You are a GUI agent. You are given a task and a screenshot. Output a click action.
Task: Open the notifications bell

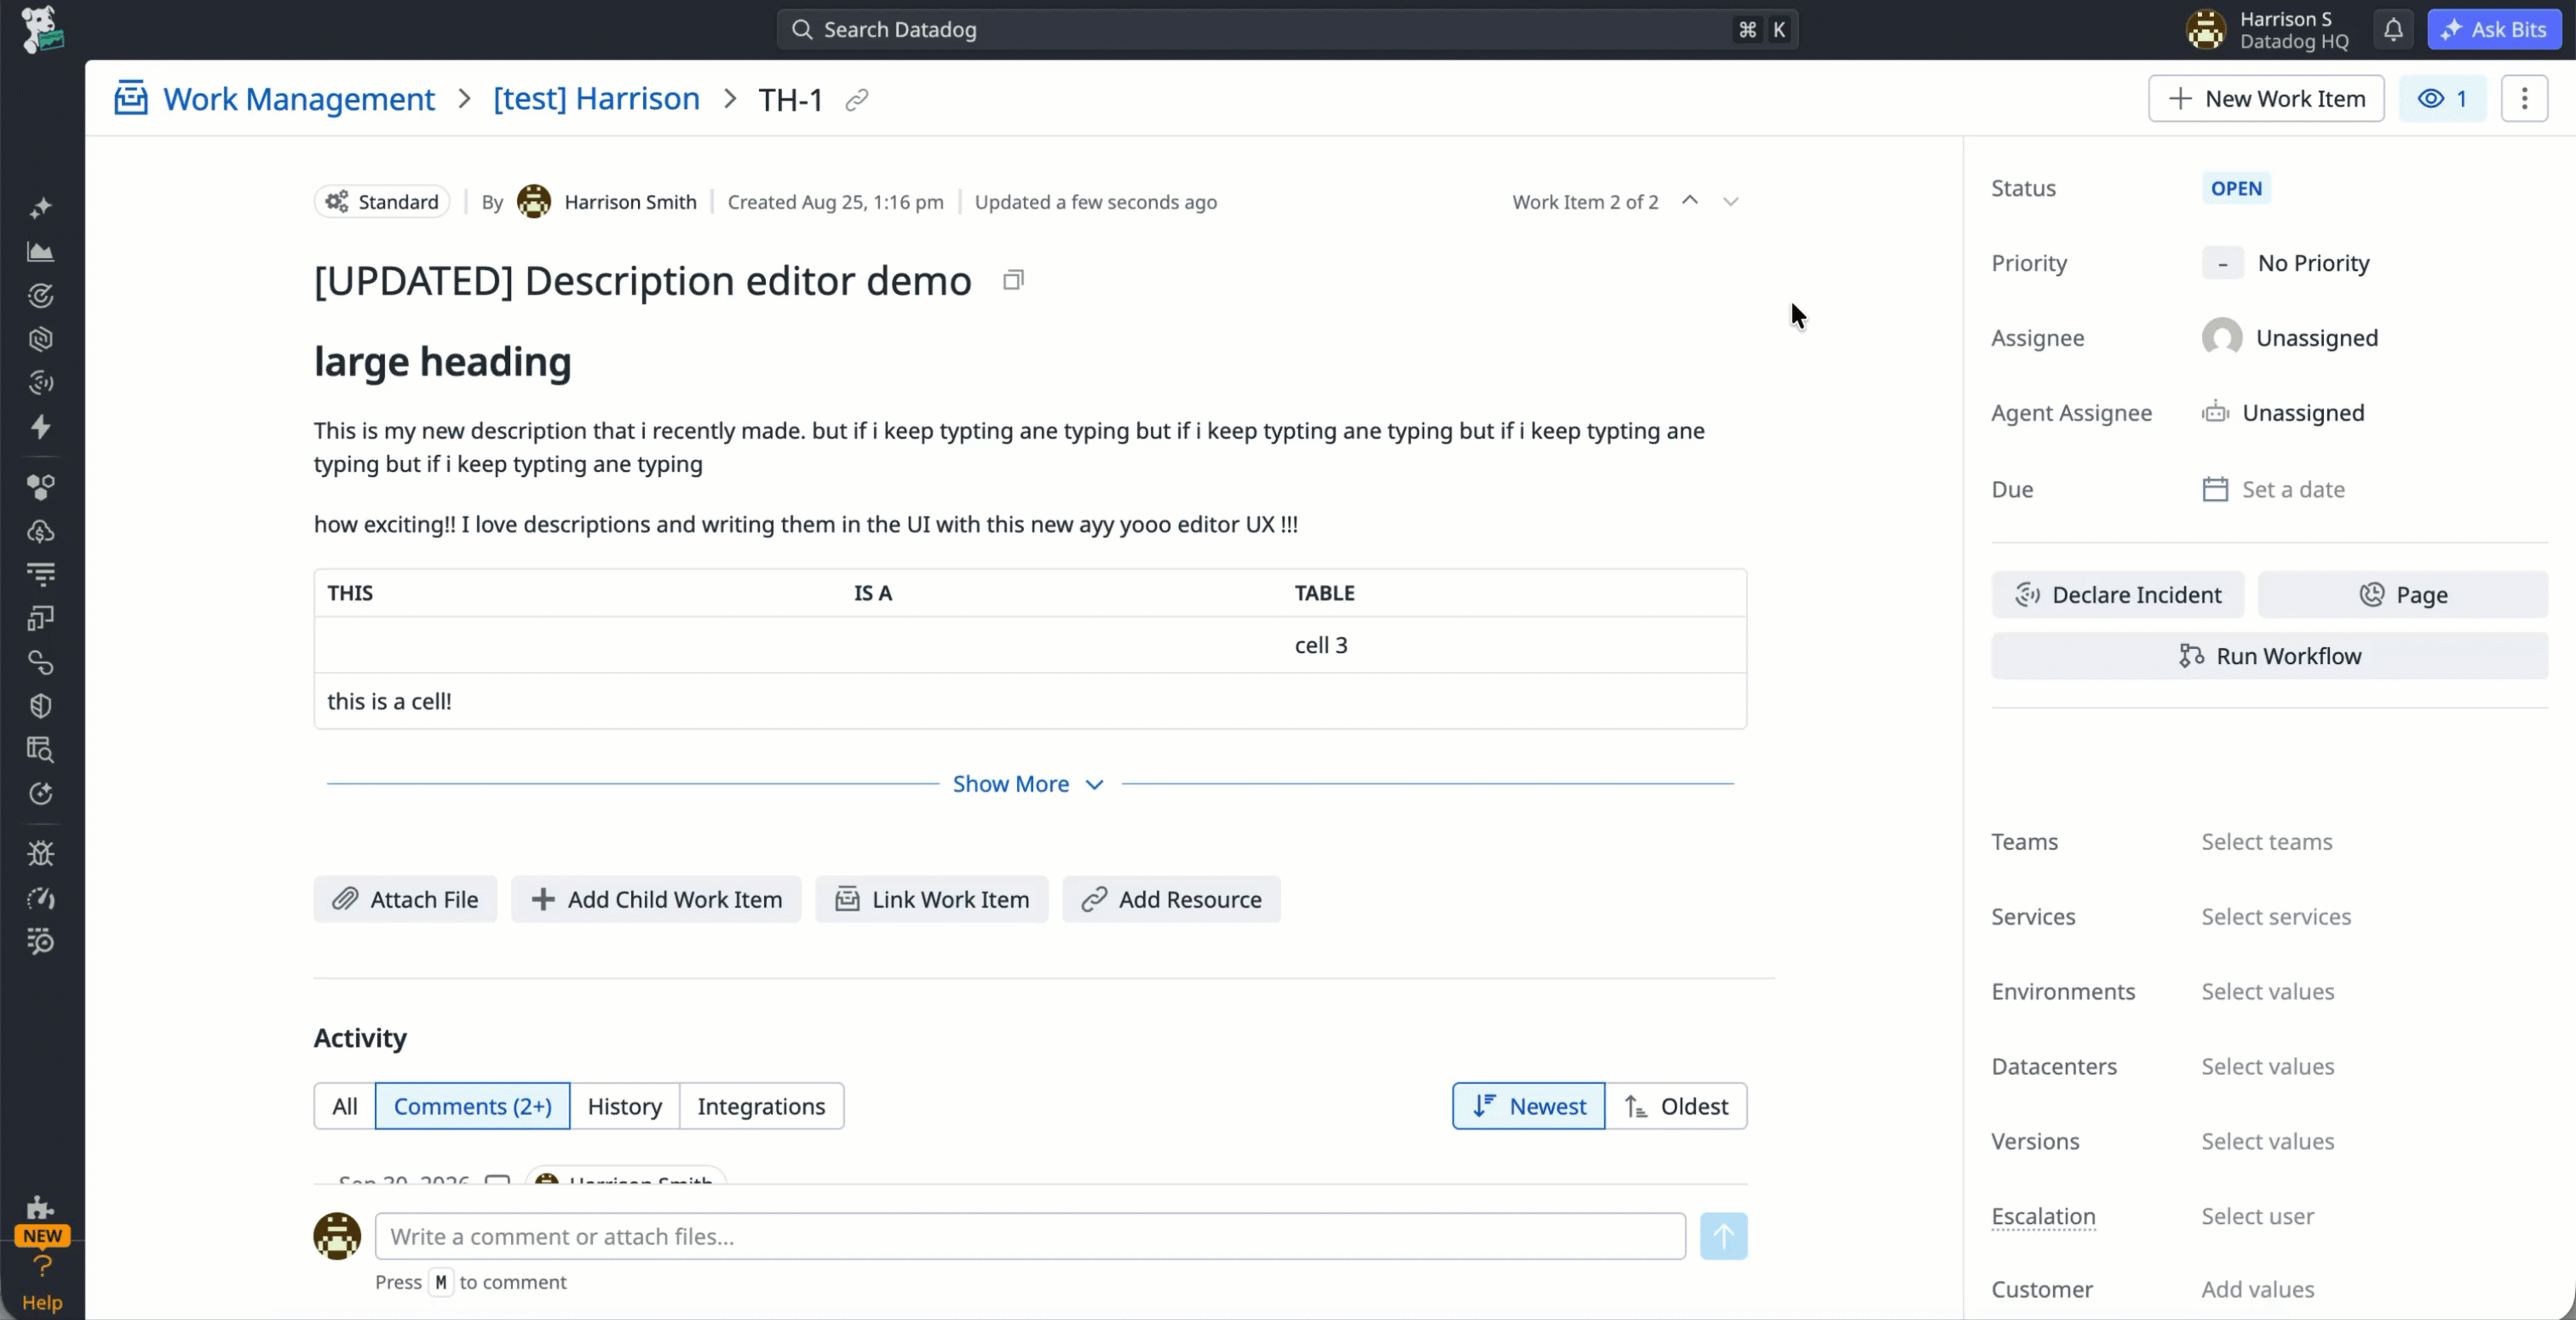[2393, 30]
